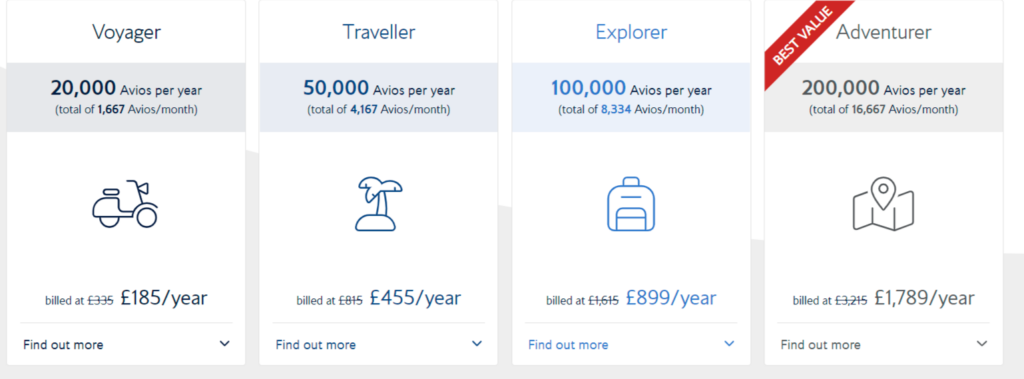
Task: Click the £1,789/year Adventurer price
Action: click(x=924, y=298)
